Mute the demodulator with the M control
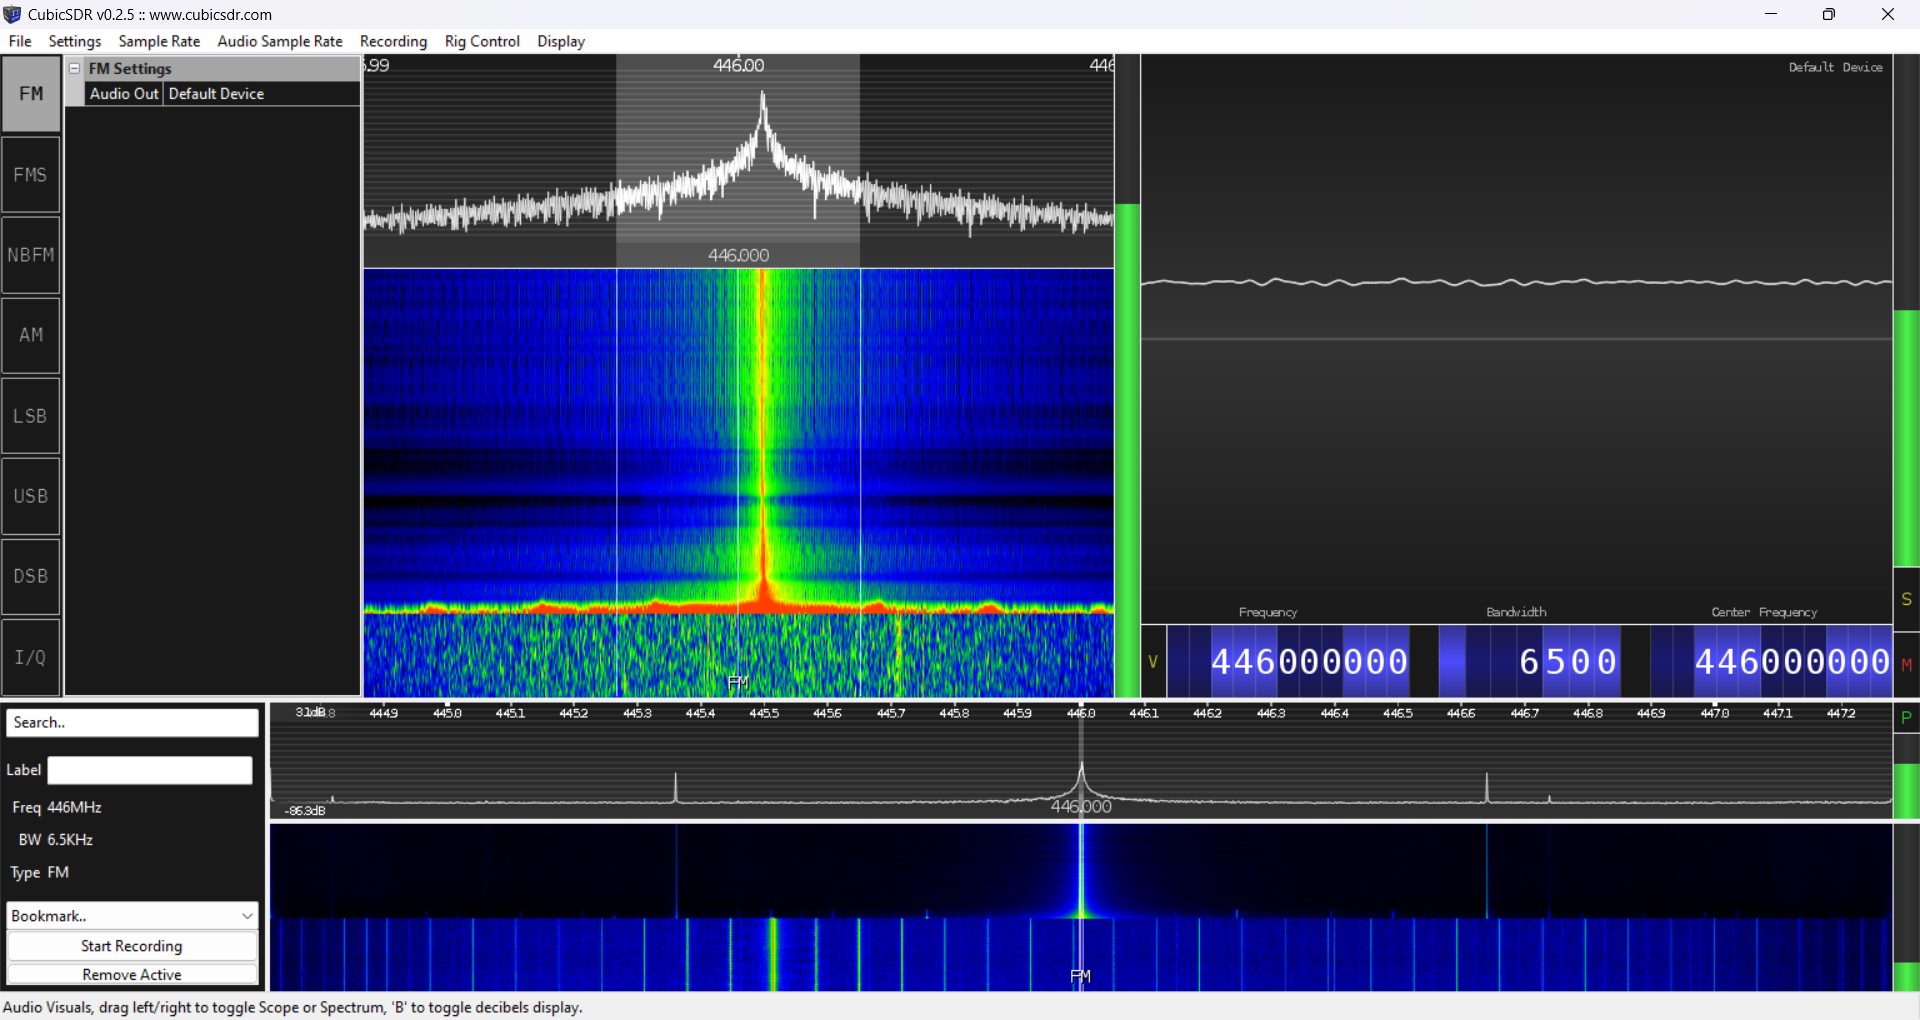Image resolution: width=1920 pixels, height=1020 pixels. (x=1908, y=663)
